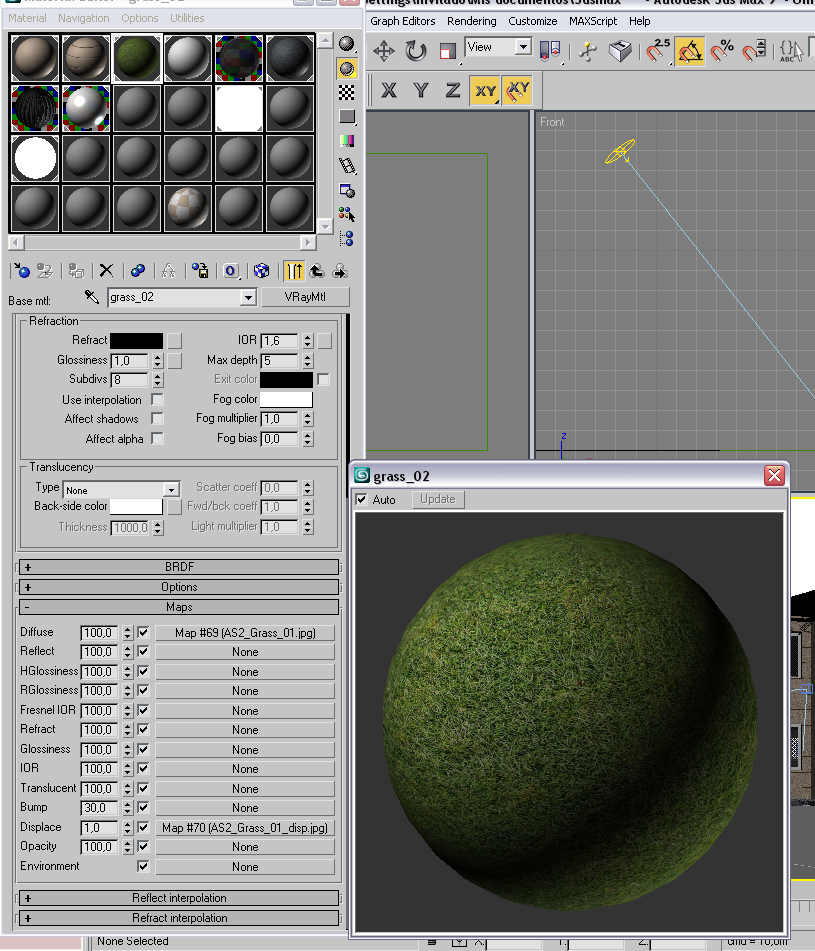This screenshot has width=815, height=951.
Task: Click the Back-side color swatch
Action: (x=136, y=506)
